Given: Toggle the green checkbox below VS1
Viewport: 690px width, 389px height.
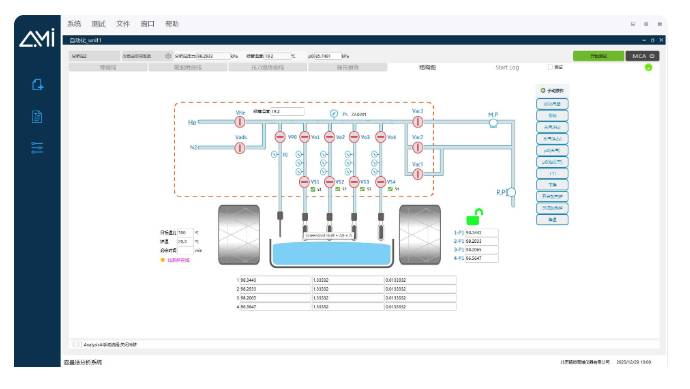Looking at the screenshot, I should [313, 189].
